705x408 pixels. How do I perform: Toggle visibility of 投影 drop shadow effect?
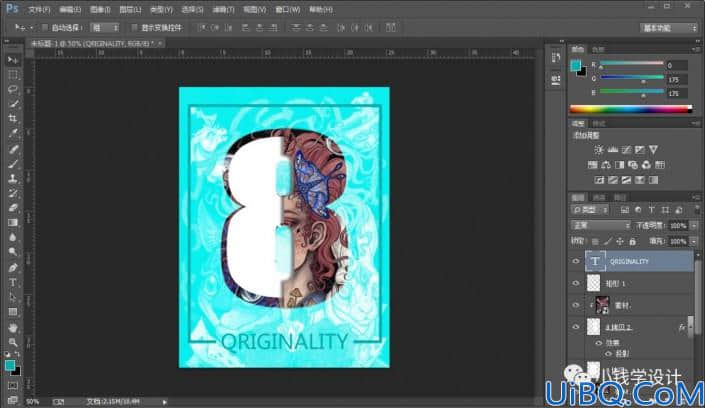(x=608, y=354)
